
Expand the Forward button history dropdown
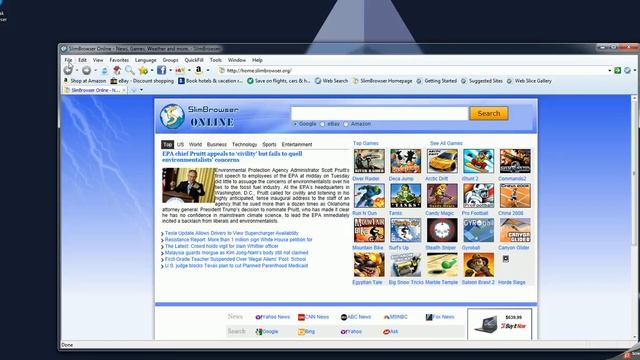coord(95,71)
